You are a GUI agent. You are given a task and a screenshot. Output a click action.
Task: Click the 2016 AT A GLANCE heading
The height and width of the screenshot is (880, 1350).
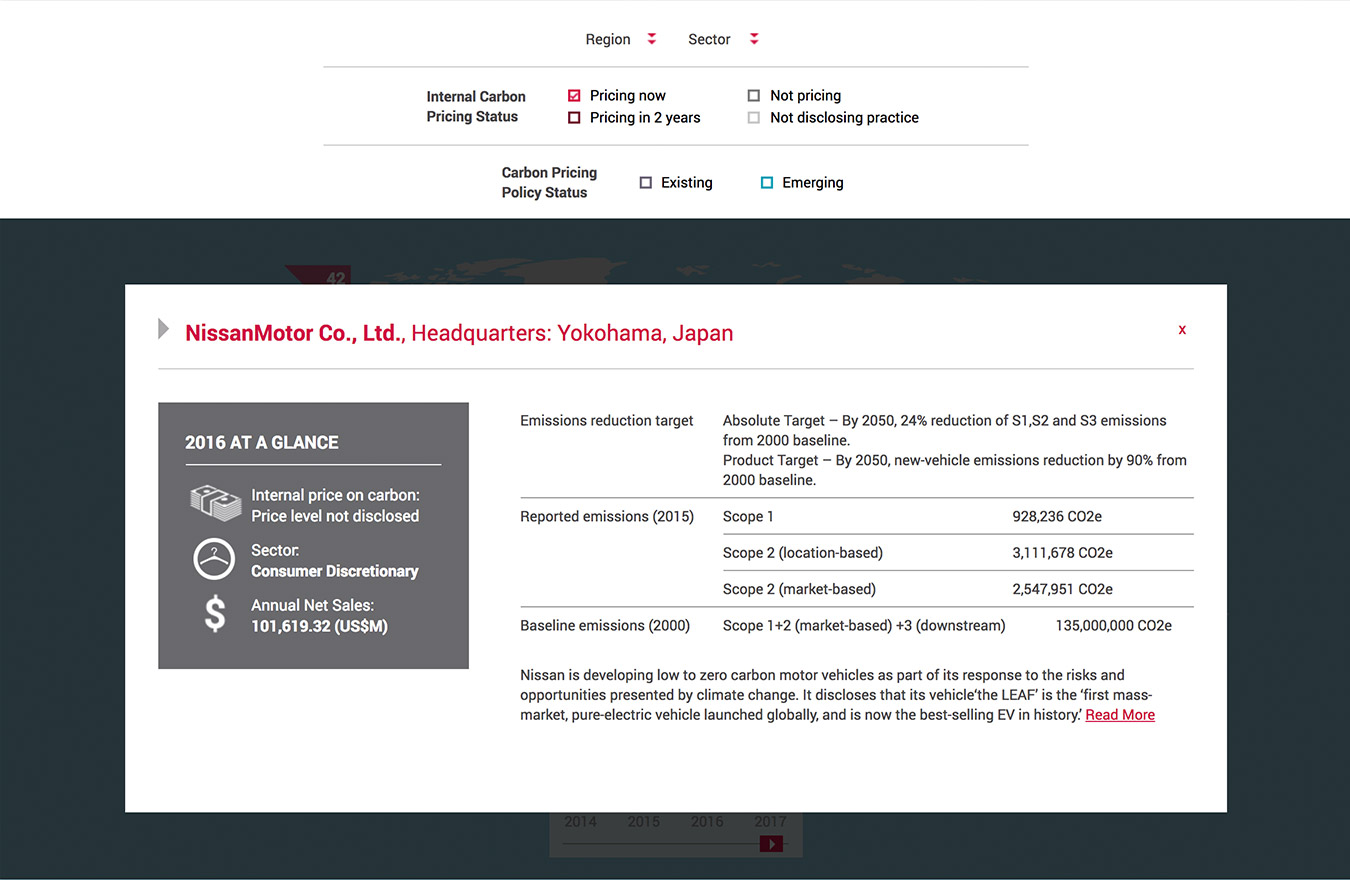pyautogui.click(x=262, y=442)
